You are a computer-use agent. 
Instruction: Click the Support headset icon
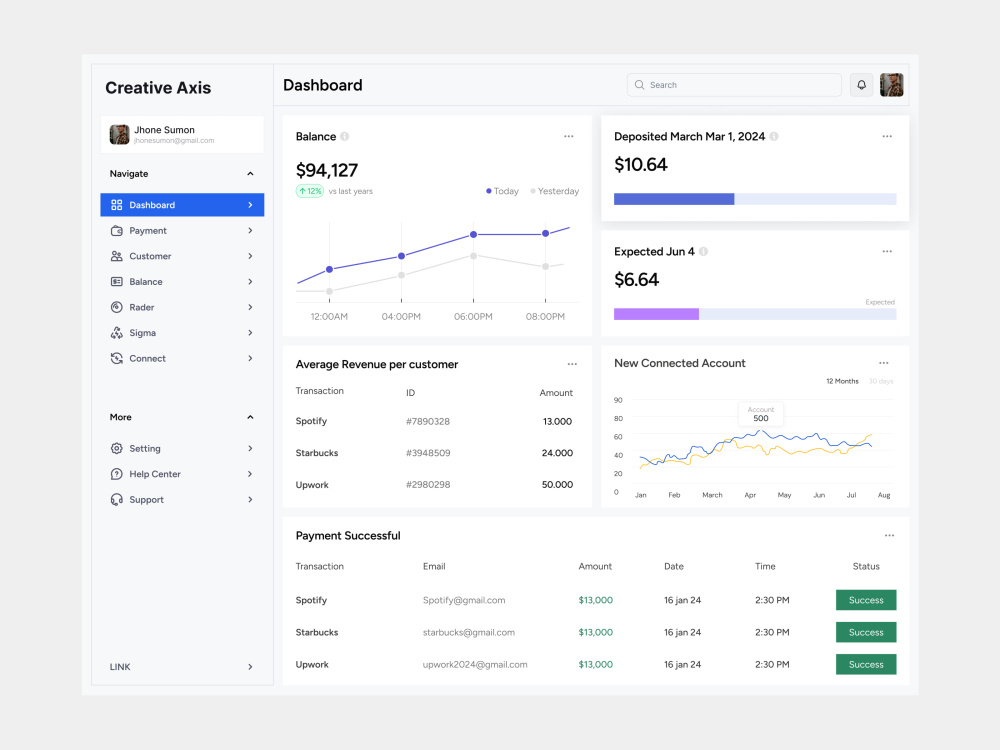(117, 499)
